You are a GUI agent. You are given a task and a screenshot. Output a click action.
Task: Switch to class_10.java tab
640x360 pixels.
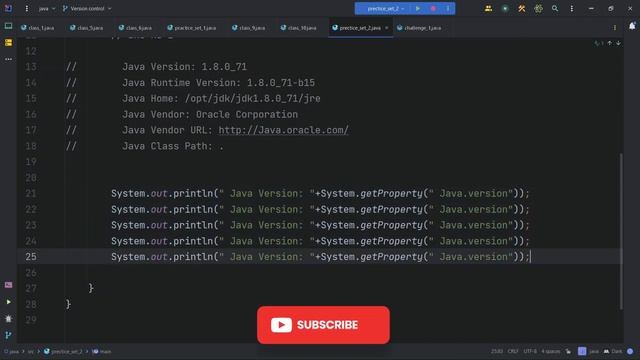click(298, 28)
